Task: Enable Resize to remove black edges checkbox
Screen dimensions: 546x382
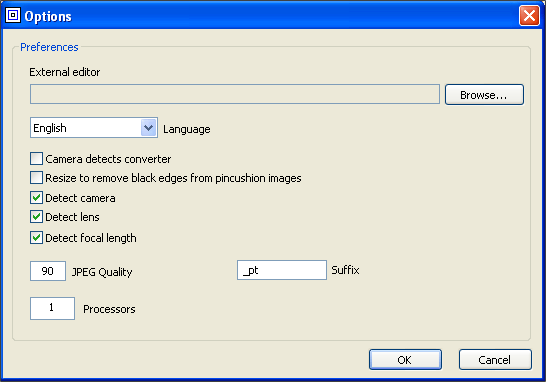Action: pyautogui.click(x=36, y=178)
